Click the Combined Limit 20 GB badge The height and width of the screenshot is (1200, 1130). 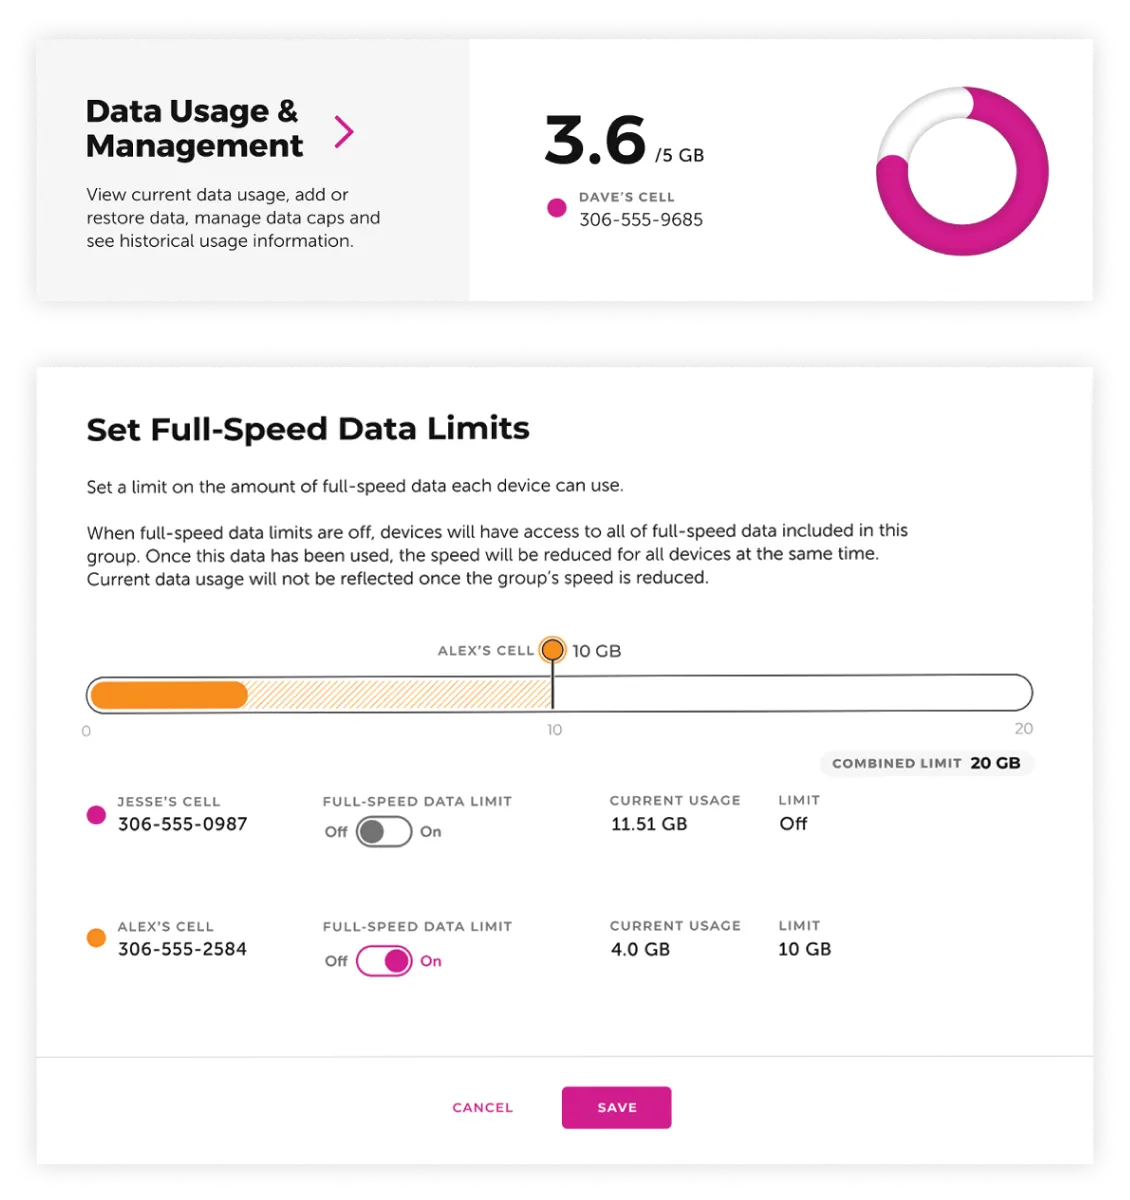[x=925, y=762]
